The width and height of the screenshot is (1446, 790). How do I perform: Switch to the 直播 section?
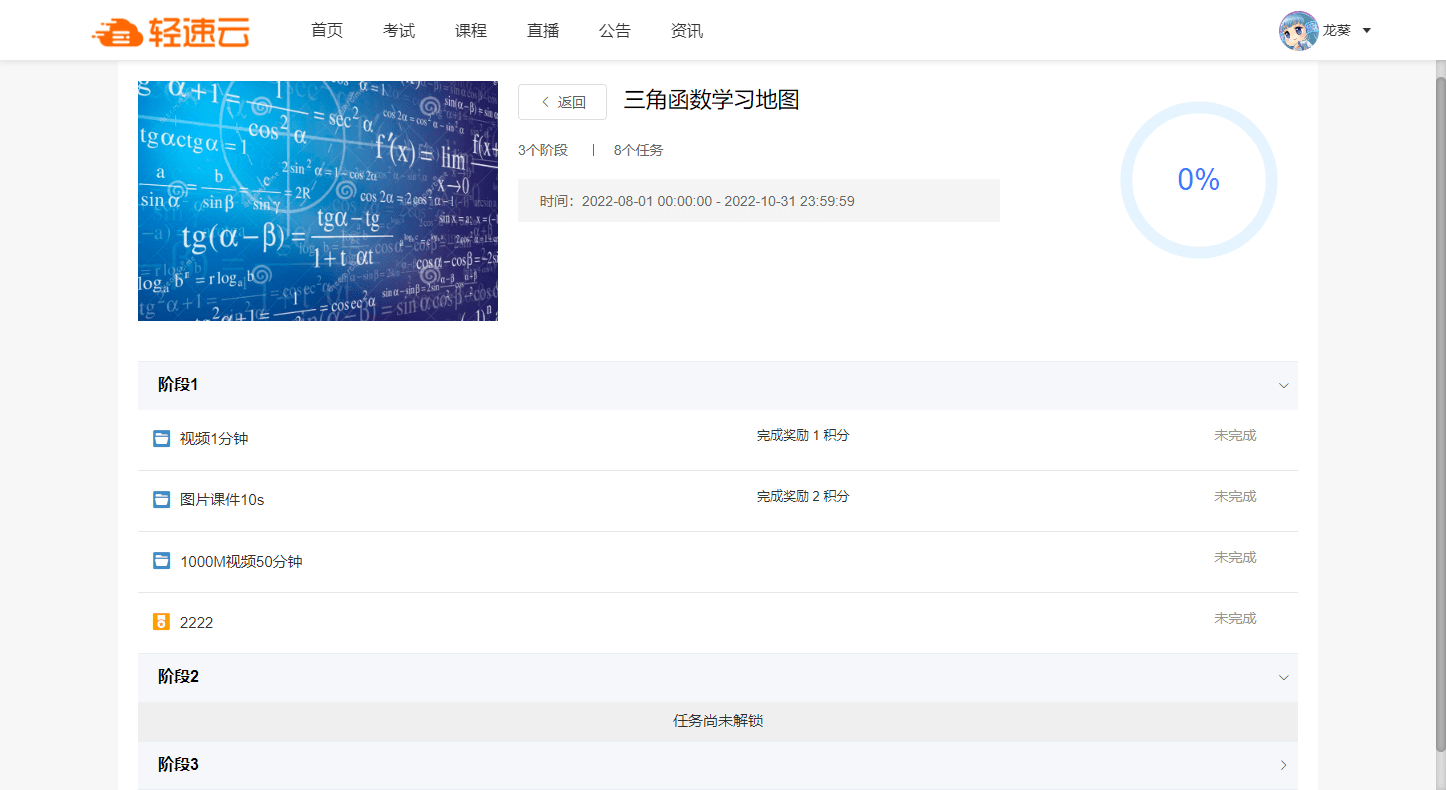click(x=543, y=31)
